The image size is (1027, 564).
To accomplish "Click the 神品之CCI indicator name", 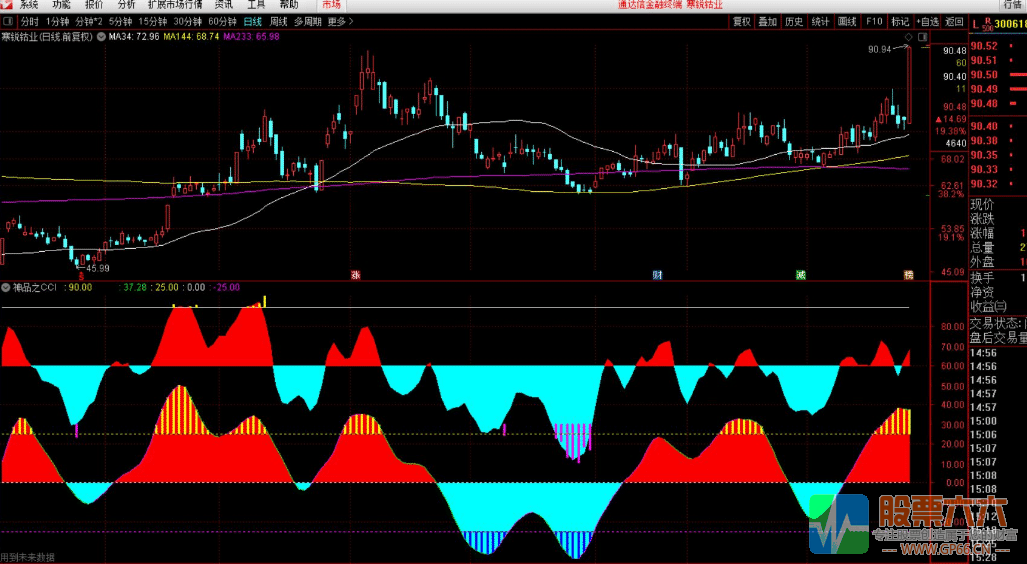I will pyautogui.click(x=35, y=287).
